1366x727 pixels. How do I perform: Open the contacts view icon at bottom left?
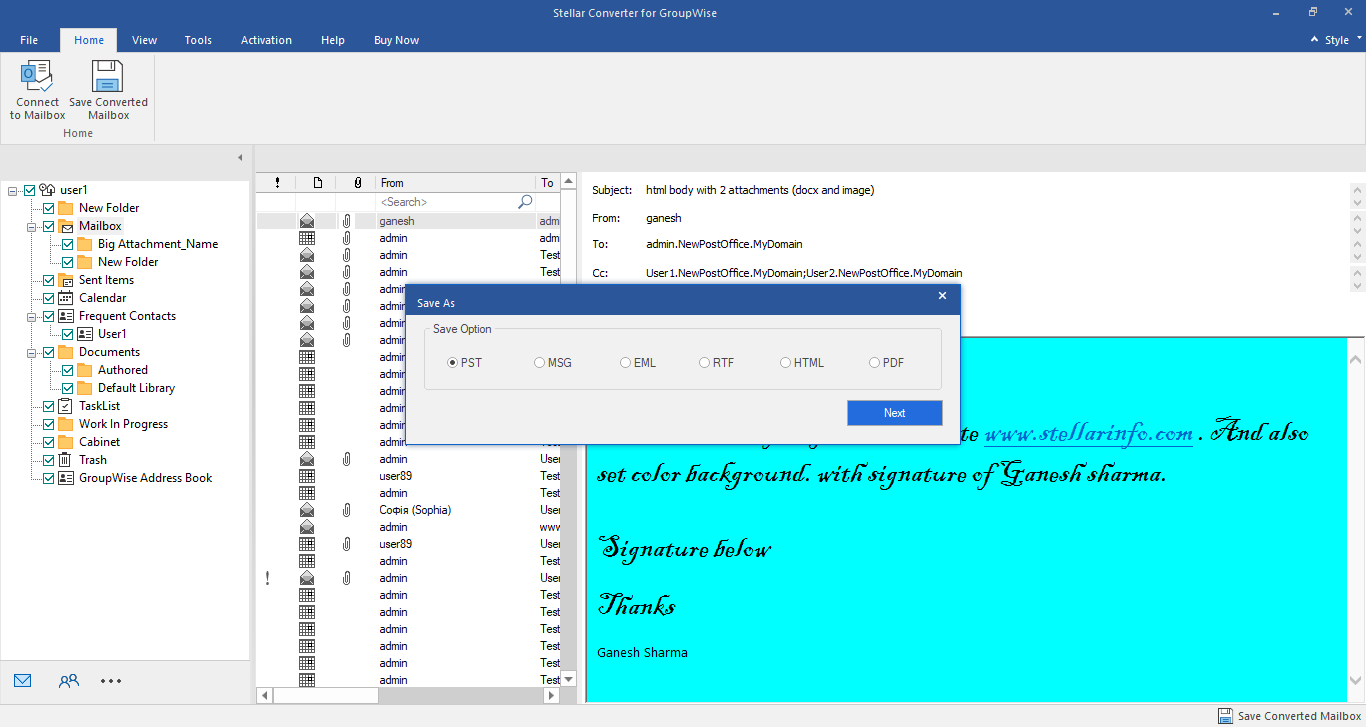[x=68, y=681]
